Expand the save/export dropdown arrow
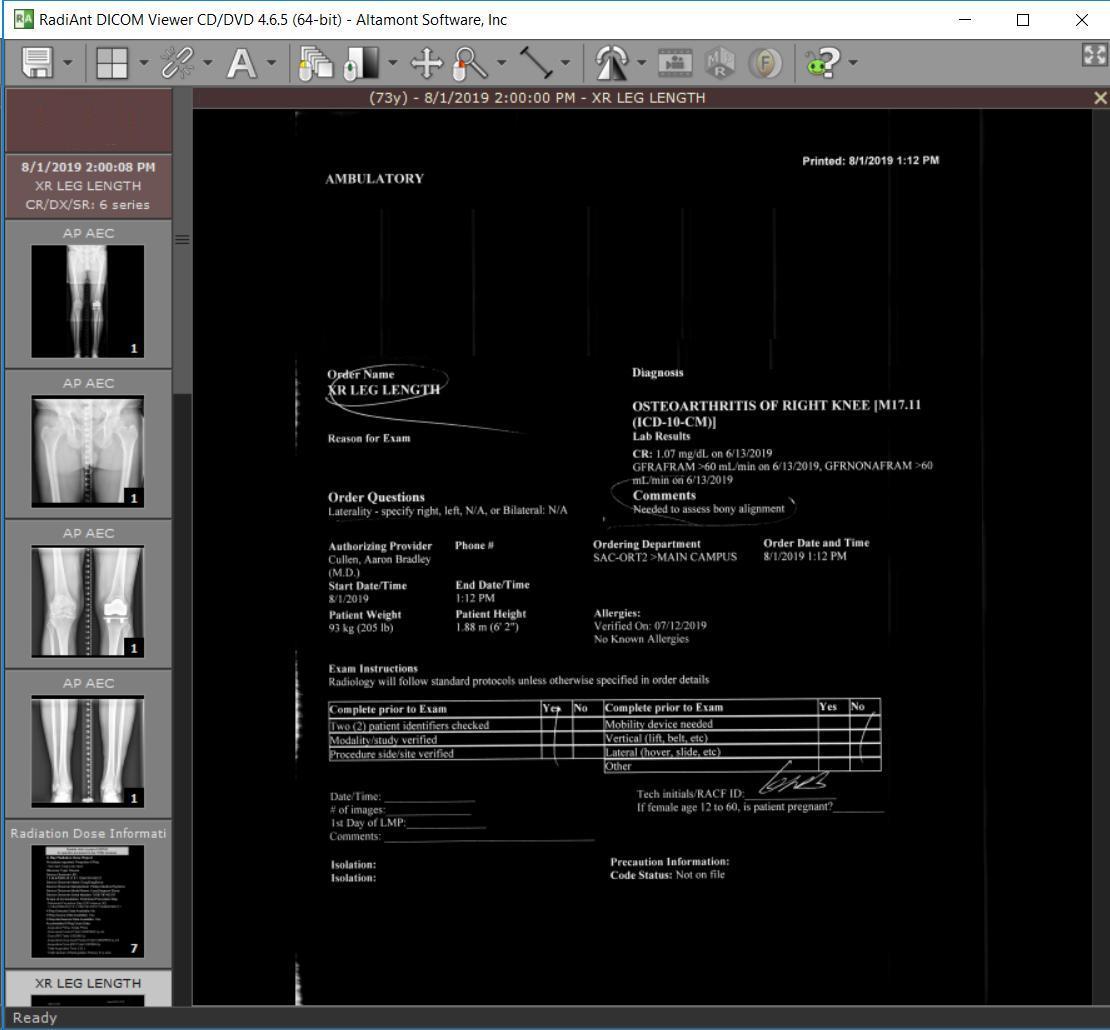Image resolution: width=1110 pixels, height=1030 pixels. (x=68, y=62)
